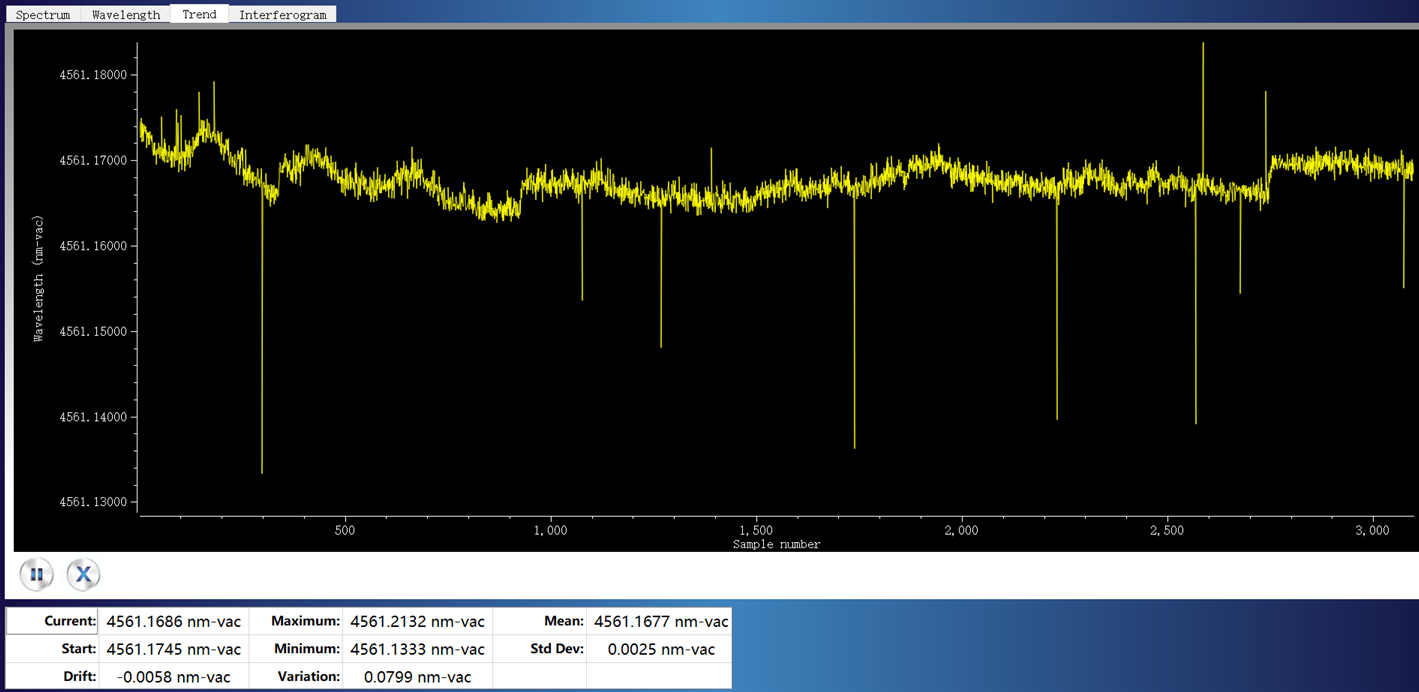
Task: Click the Mean wavelength value cell
Action: tap(660, 621)
